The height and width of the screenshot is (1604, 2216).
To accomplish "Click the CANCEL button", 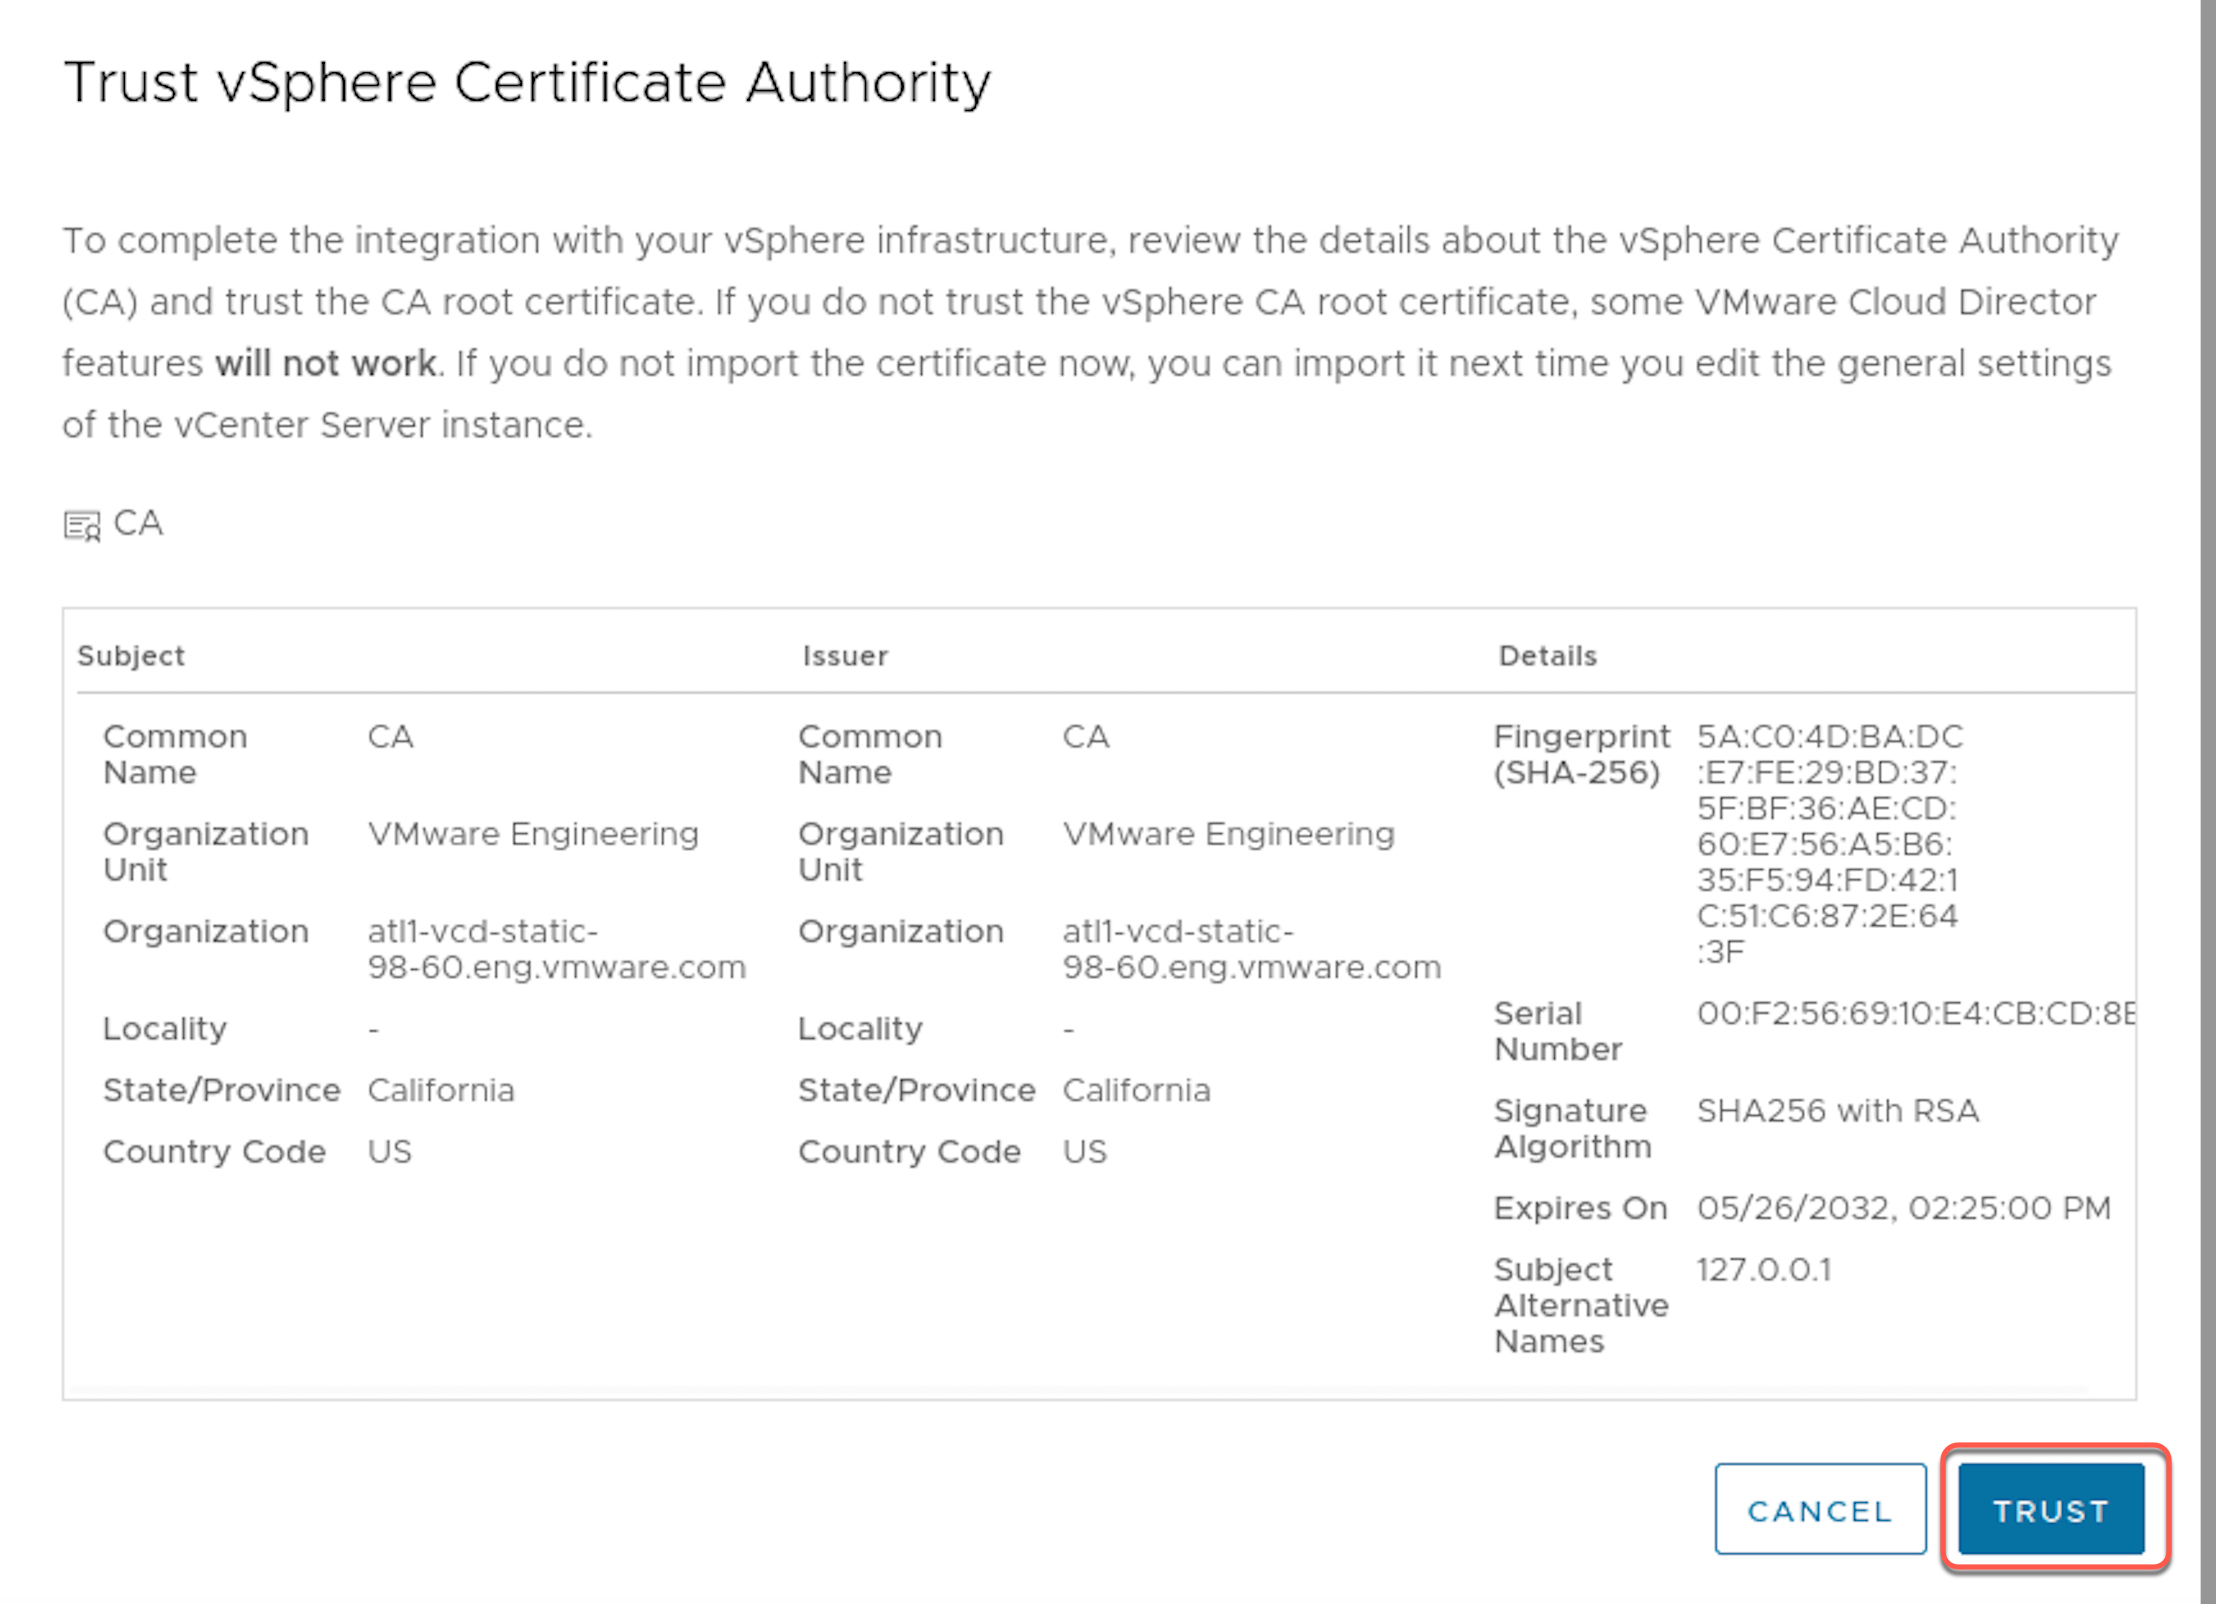I will click(1819, 1509).
